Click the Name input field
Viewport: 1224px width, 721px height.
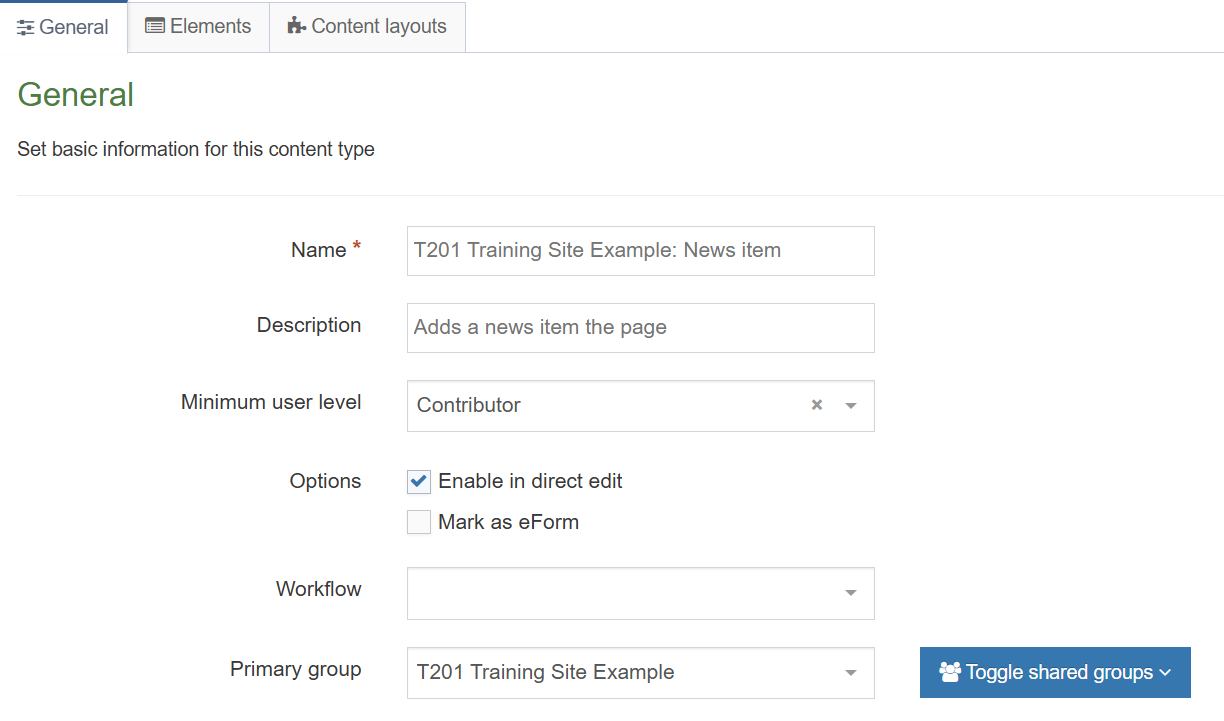(x=640, y=250)
